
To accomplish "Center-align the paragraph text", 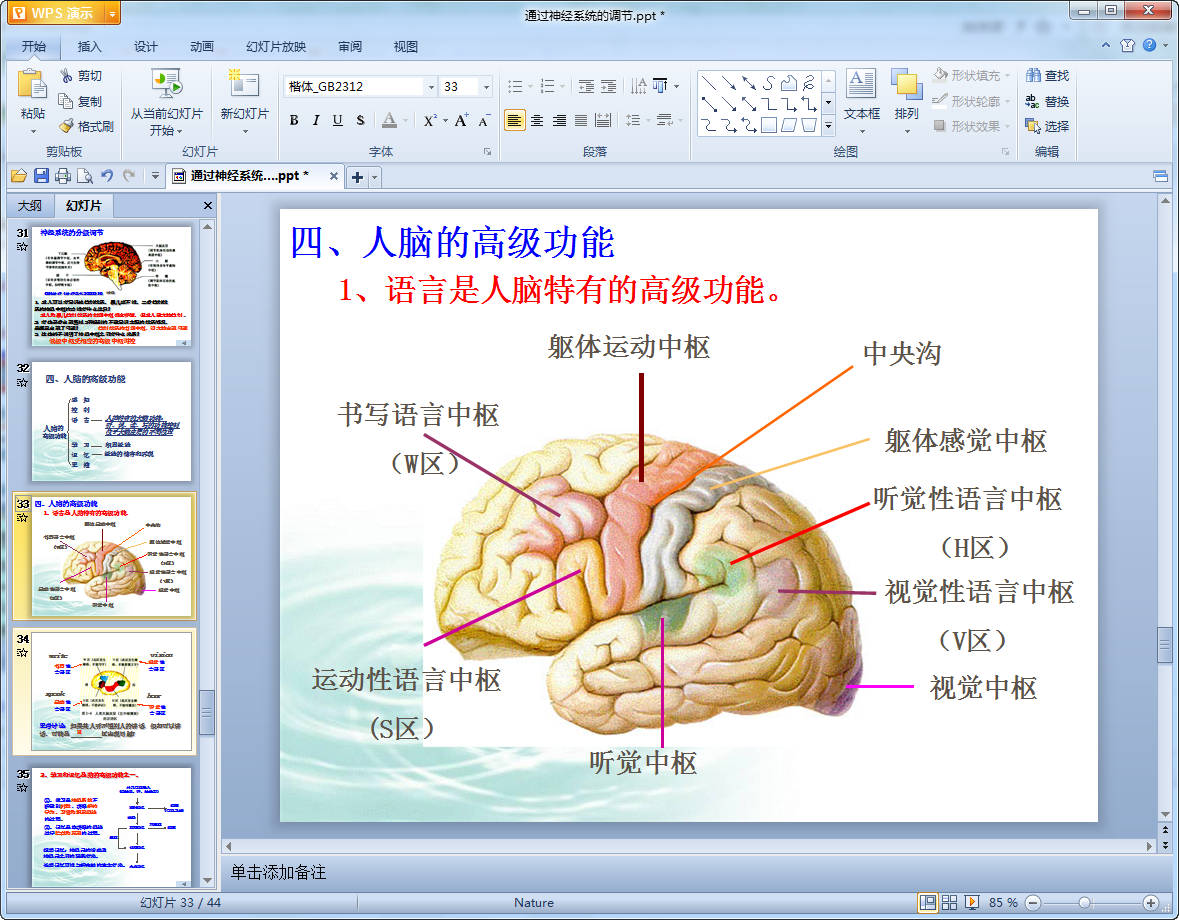I will coord(537,120).
